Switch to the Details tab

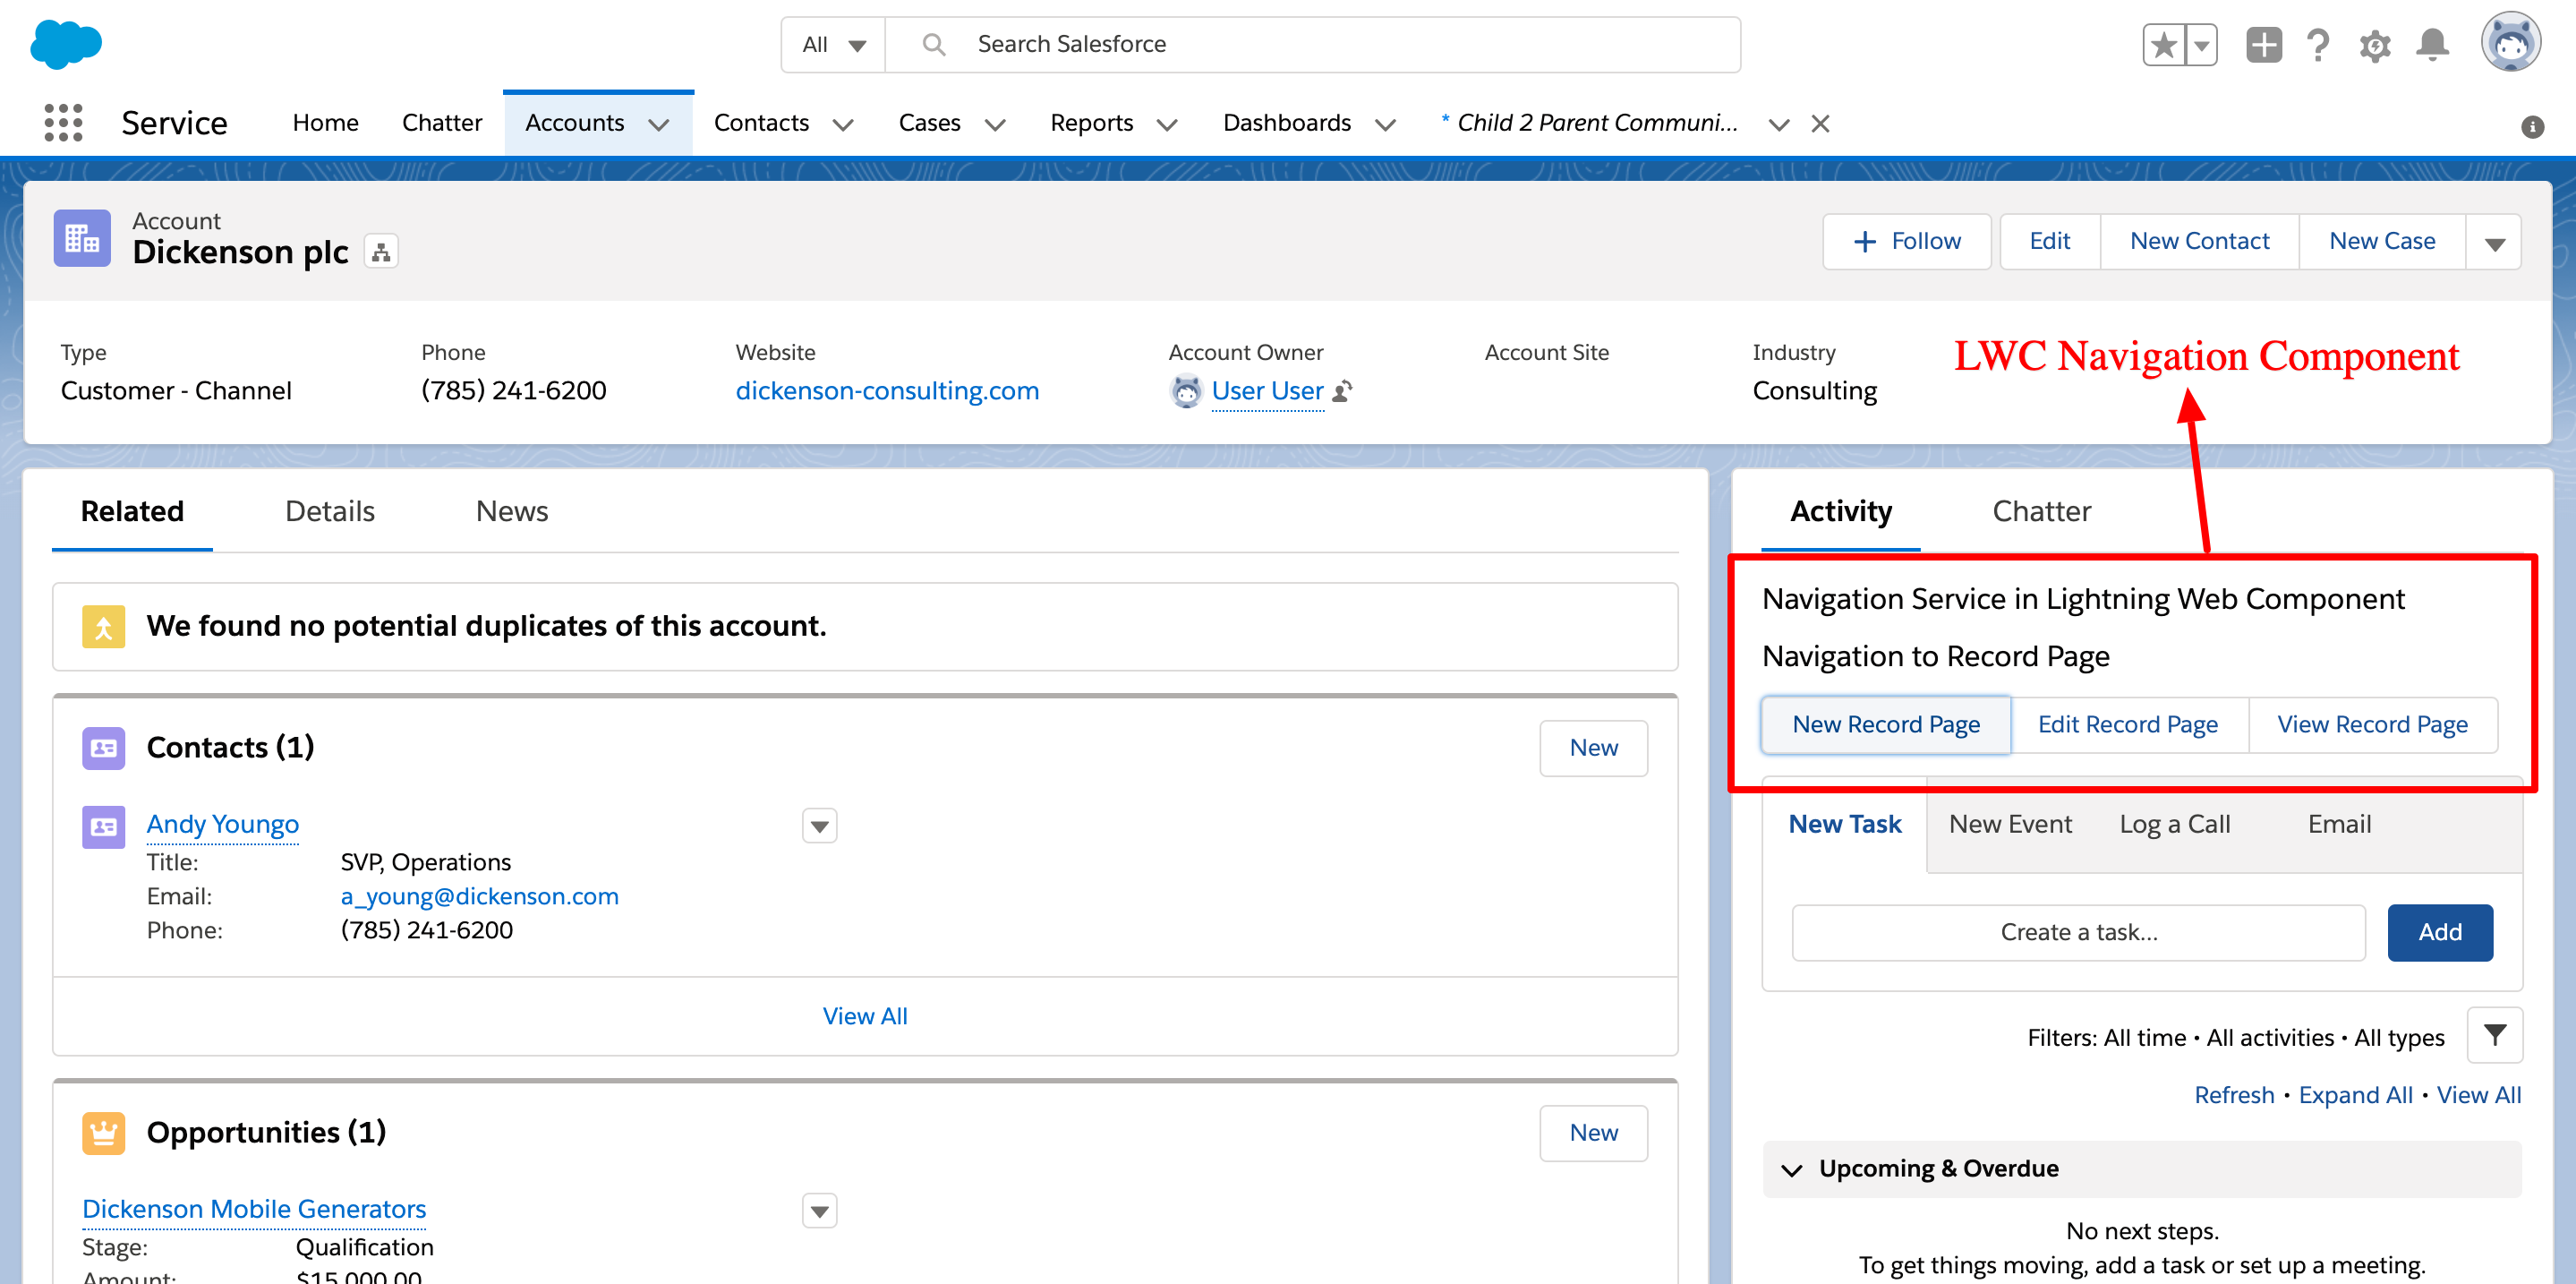point(329,511)
